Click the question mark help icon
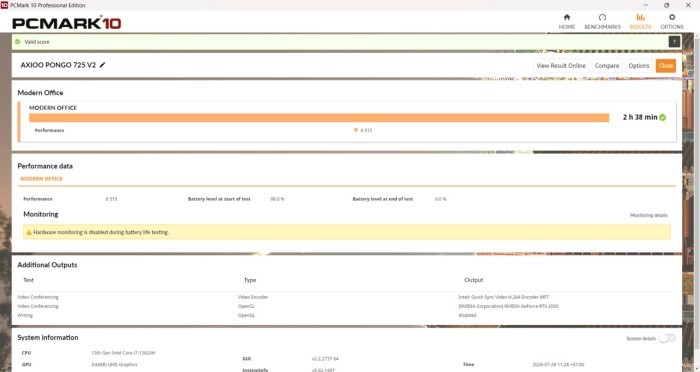700x372 pixels. [674, 42]
